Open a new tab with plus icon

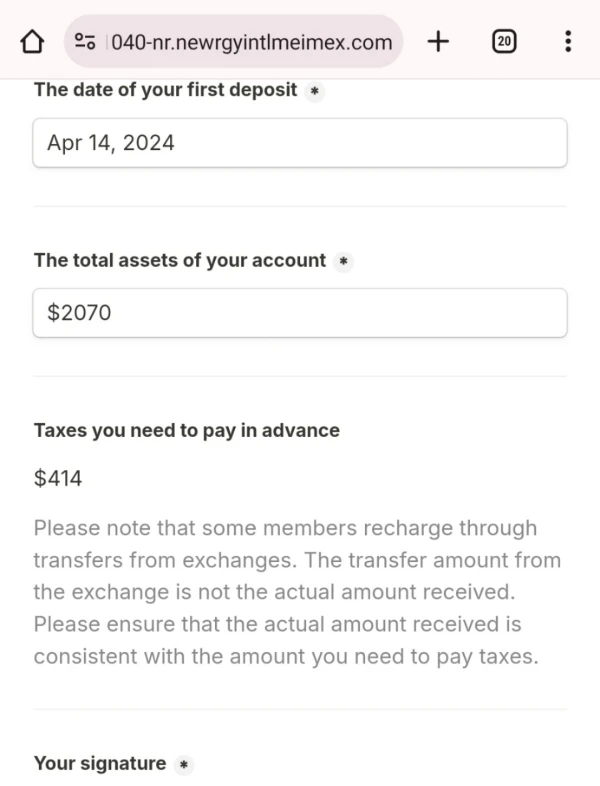pyautogui.click(x=438, y=41)
